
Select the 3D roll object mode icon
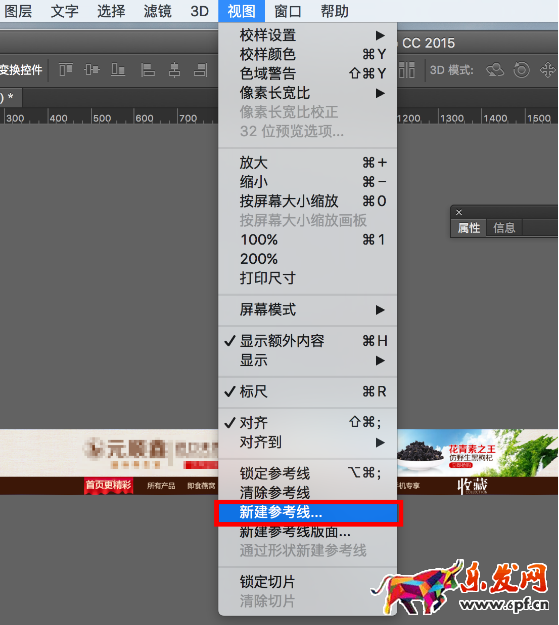[522, 70]
